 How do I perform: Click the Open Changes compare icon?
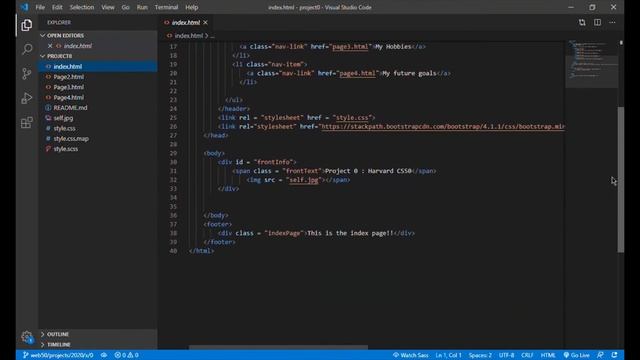[x=582, y=22]
